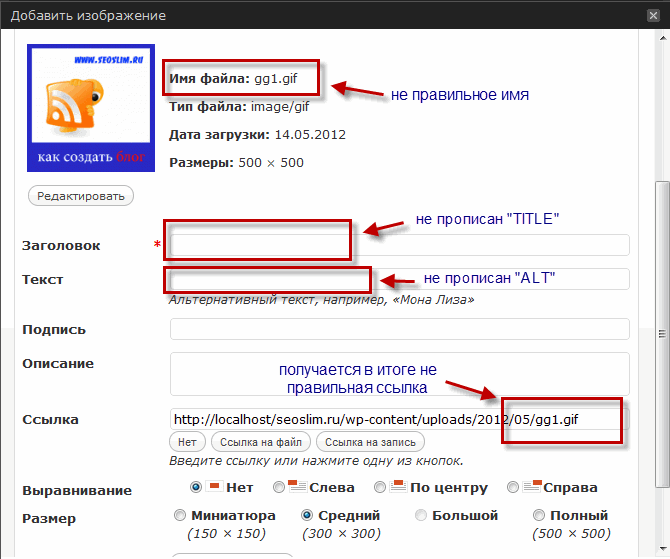This screenshot has width=670, height=559.
Task: Click the Дата загрузки: 14.05.2012 text
Action: 257,135
